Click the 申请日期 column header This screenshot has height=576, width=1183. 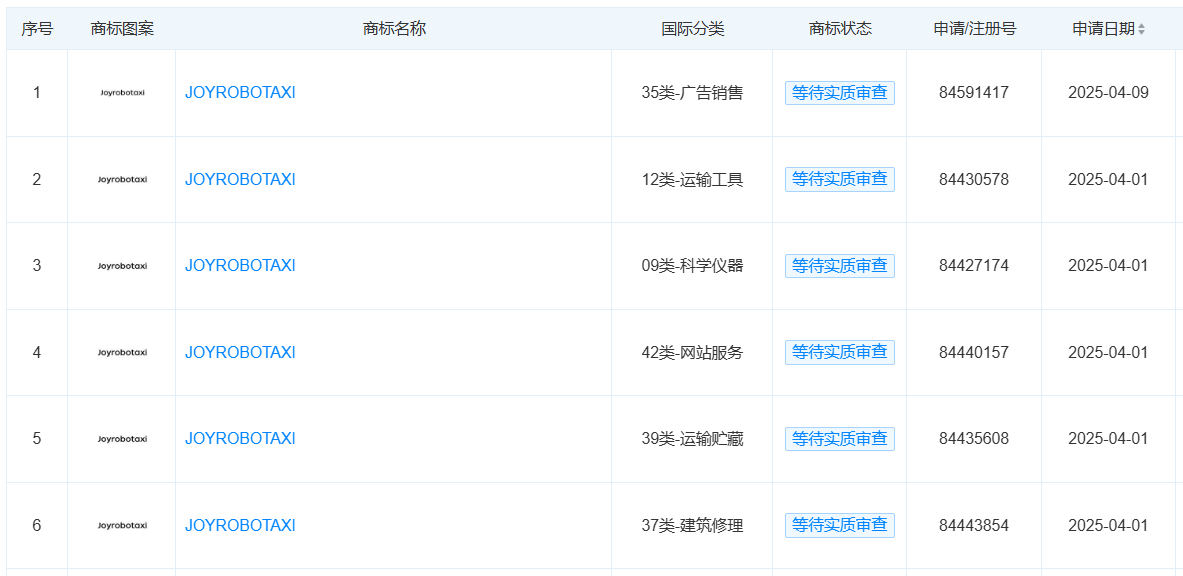(x=1103, y=29)
